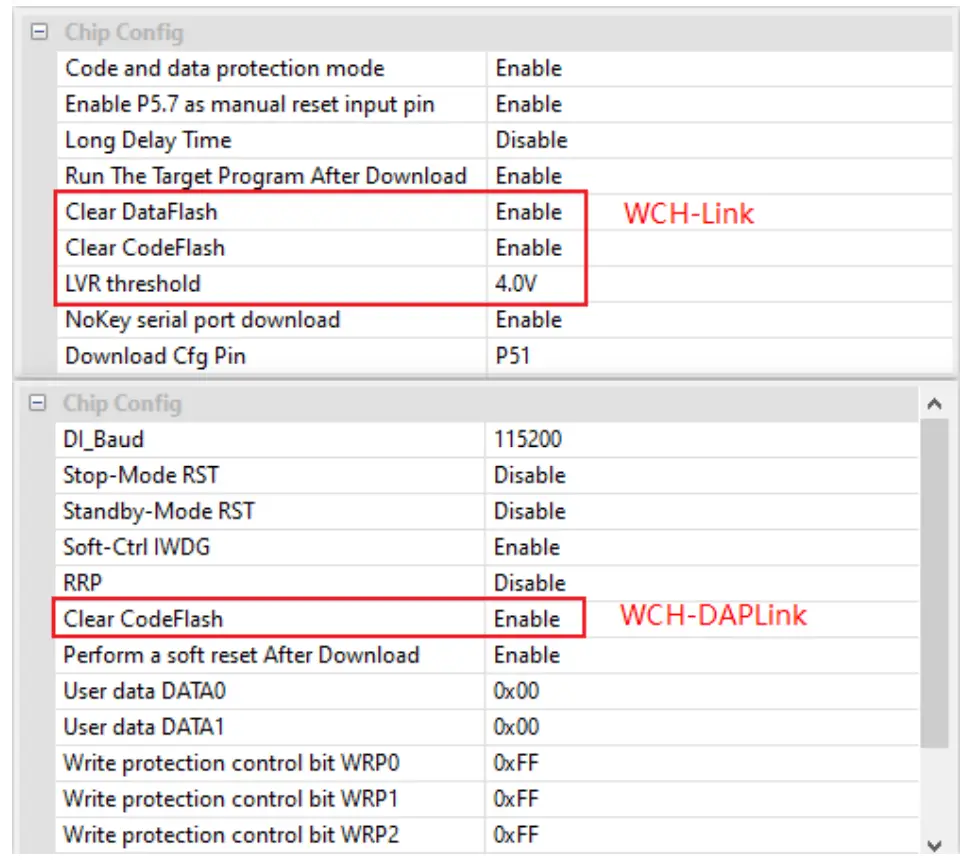
Task: Disable Soft-Ctrl IWDG
Action: click(x=540, y=547)
